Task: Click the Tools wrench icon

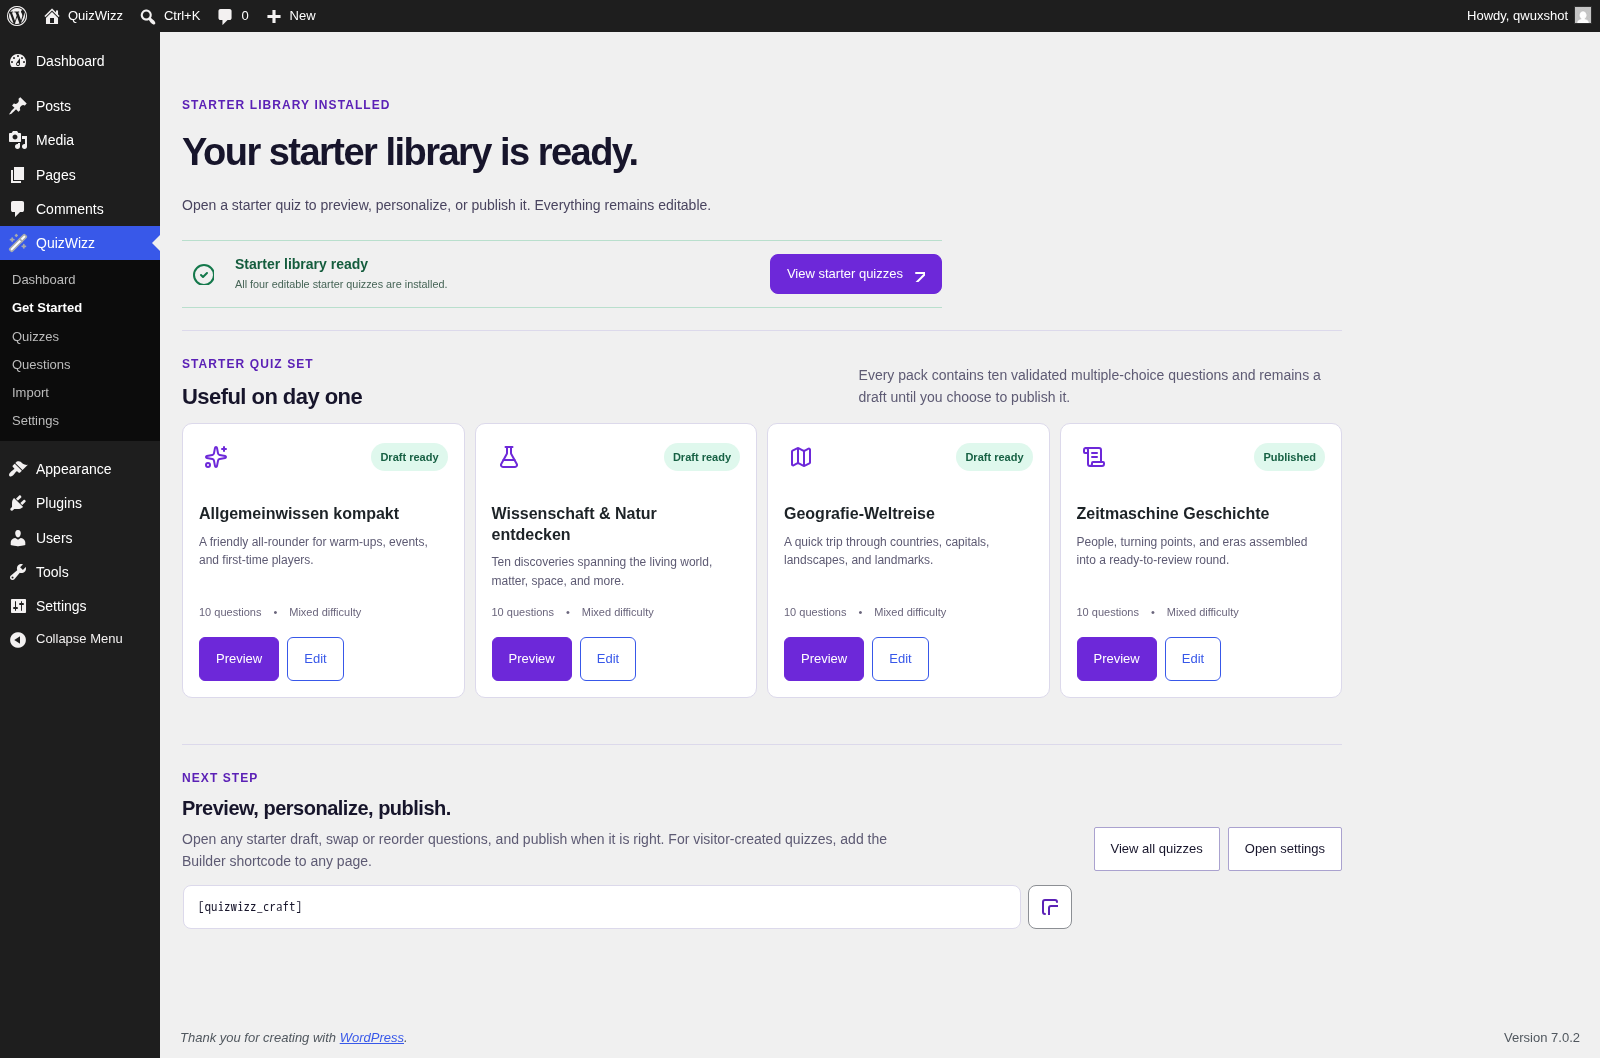Action: point(18,572)
